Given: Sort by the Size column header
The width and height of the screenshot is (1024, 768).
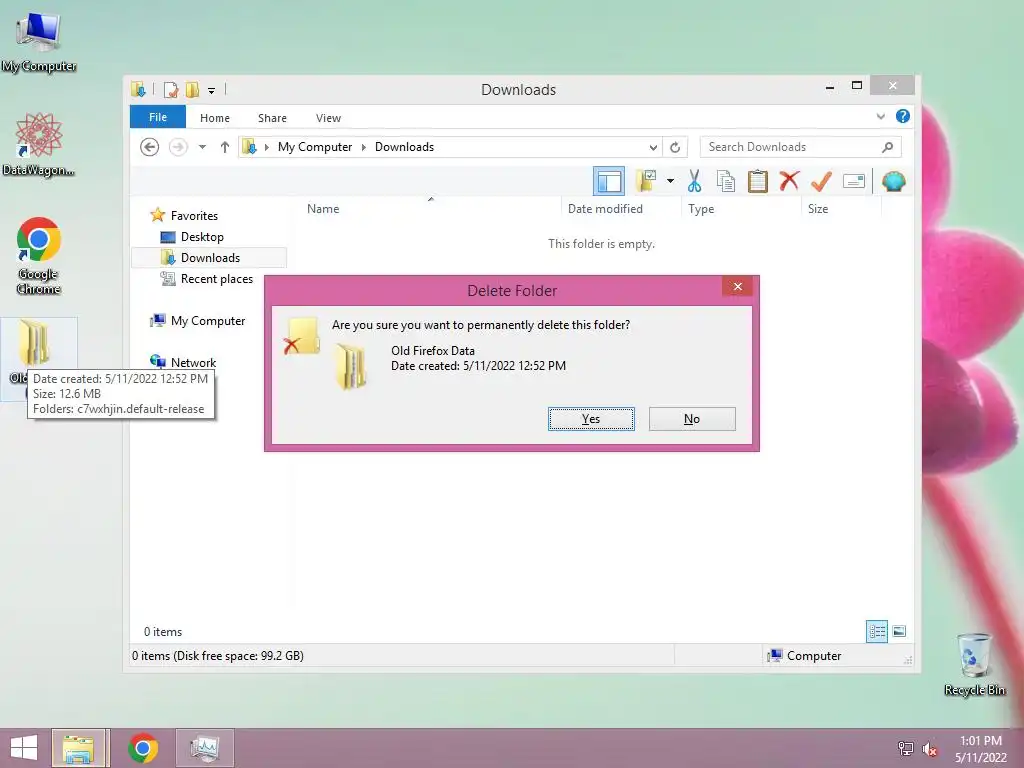Looking at the screenshot, I should [x=818, y=209].
